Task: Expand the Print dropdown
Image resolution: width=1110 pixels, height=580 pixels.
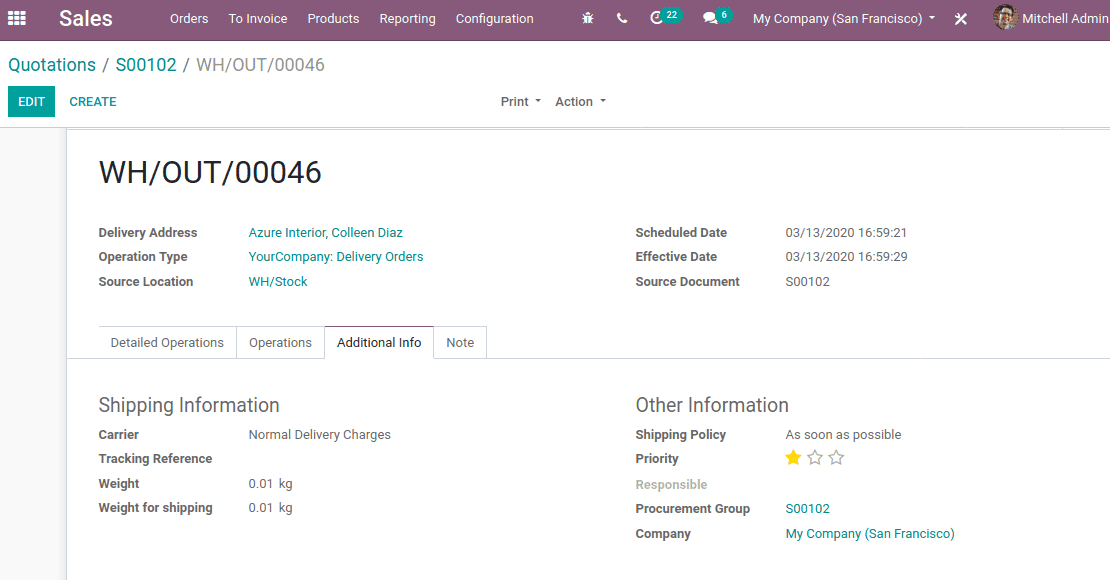Action: pos(520,101)
